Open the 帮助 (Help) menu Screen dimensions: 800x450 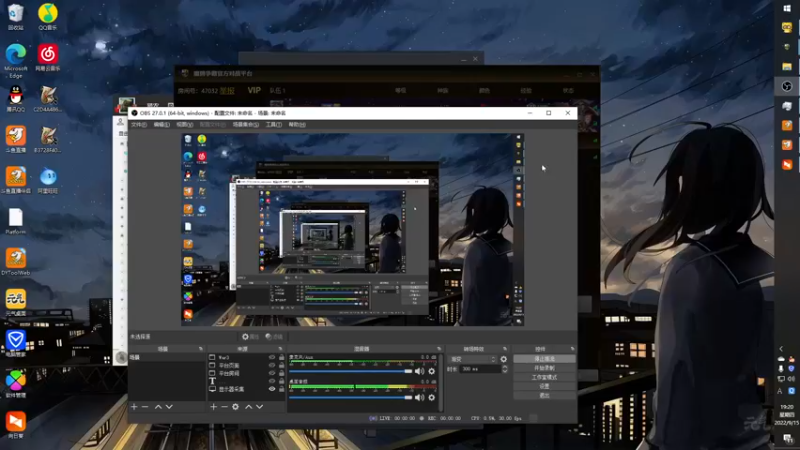[297, 124]
